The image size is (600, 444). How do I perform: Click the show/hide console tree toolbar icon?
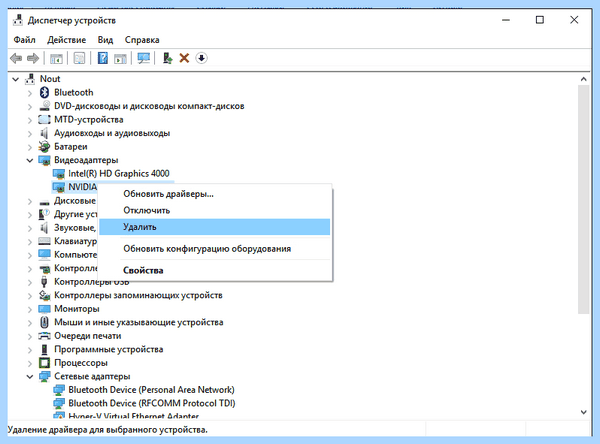tap(56, 58)
